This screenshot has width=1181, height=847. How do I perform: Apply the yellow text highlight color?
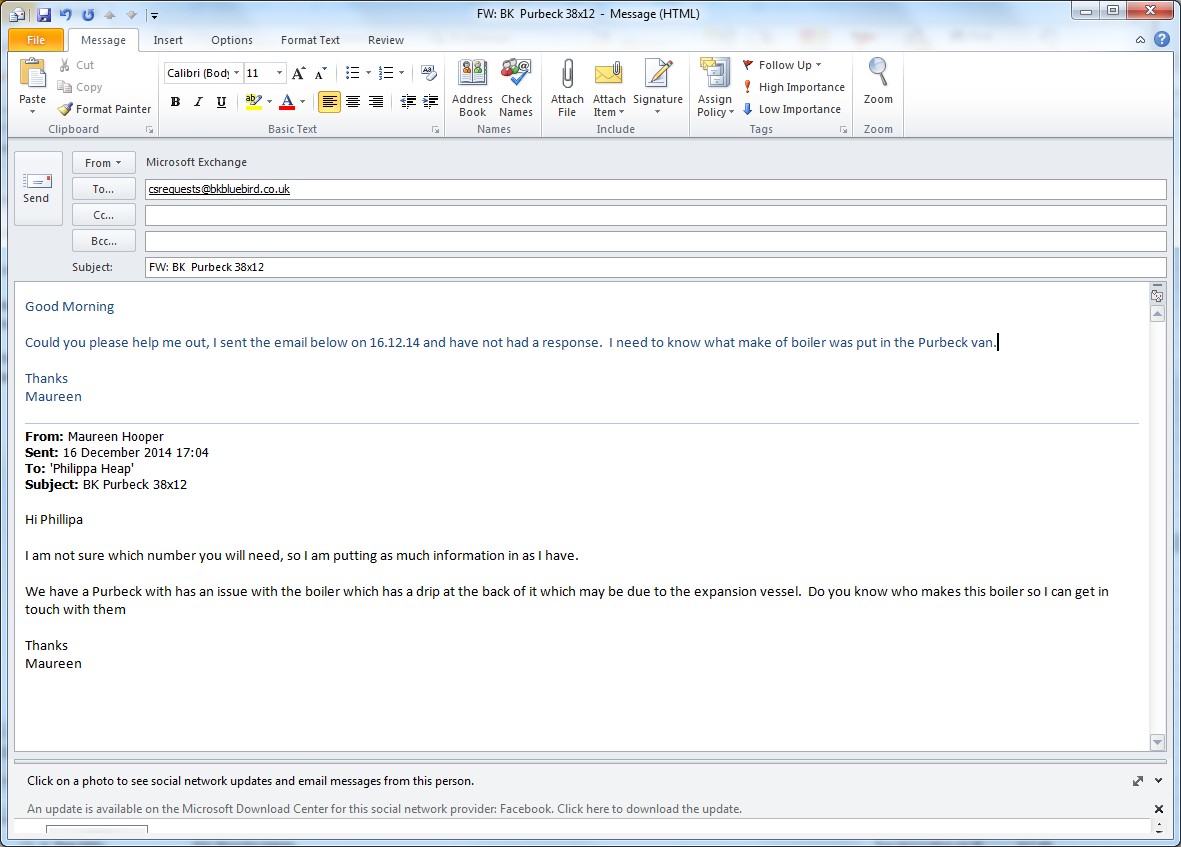coord(253,102)
